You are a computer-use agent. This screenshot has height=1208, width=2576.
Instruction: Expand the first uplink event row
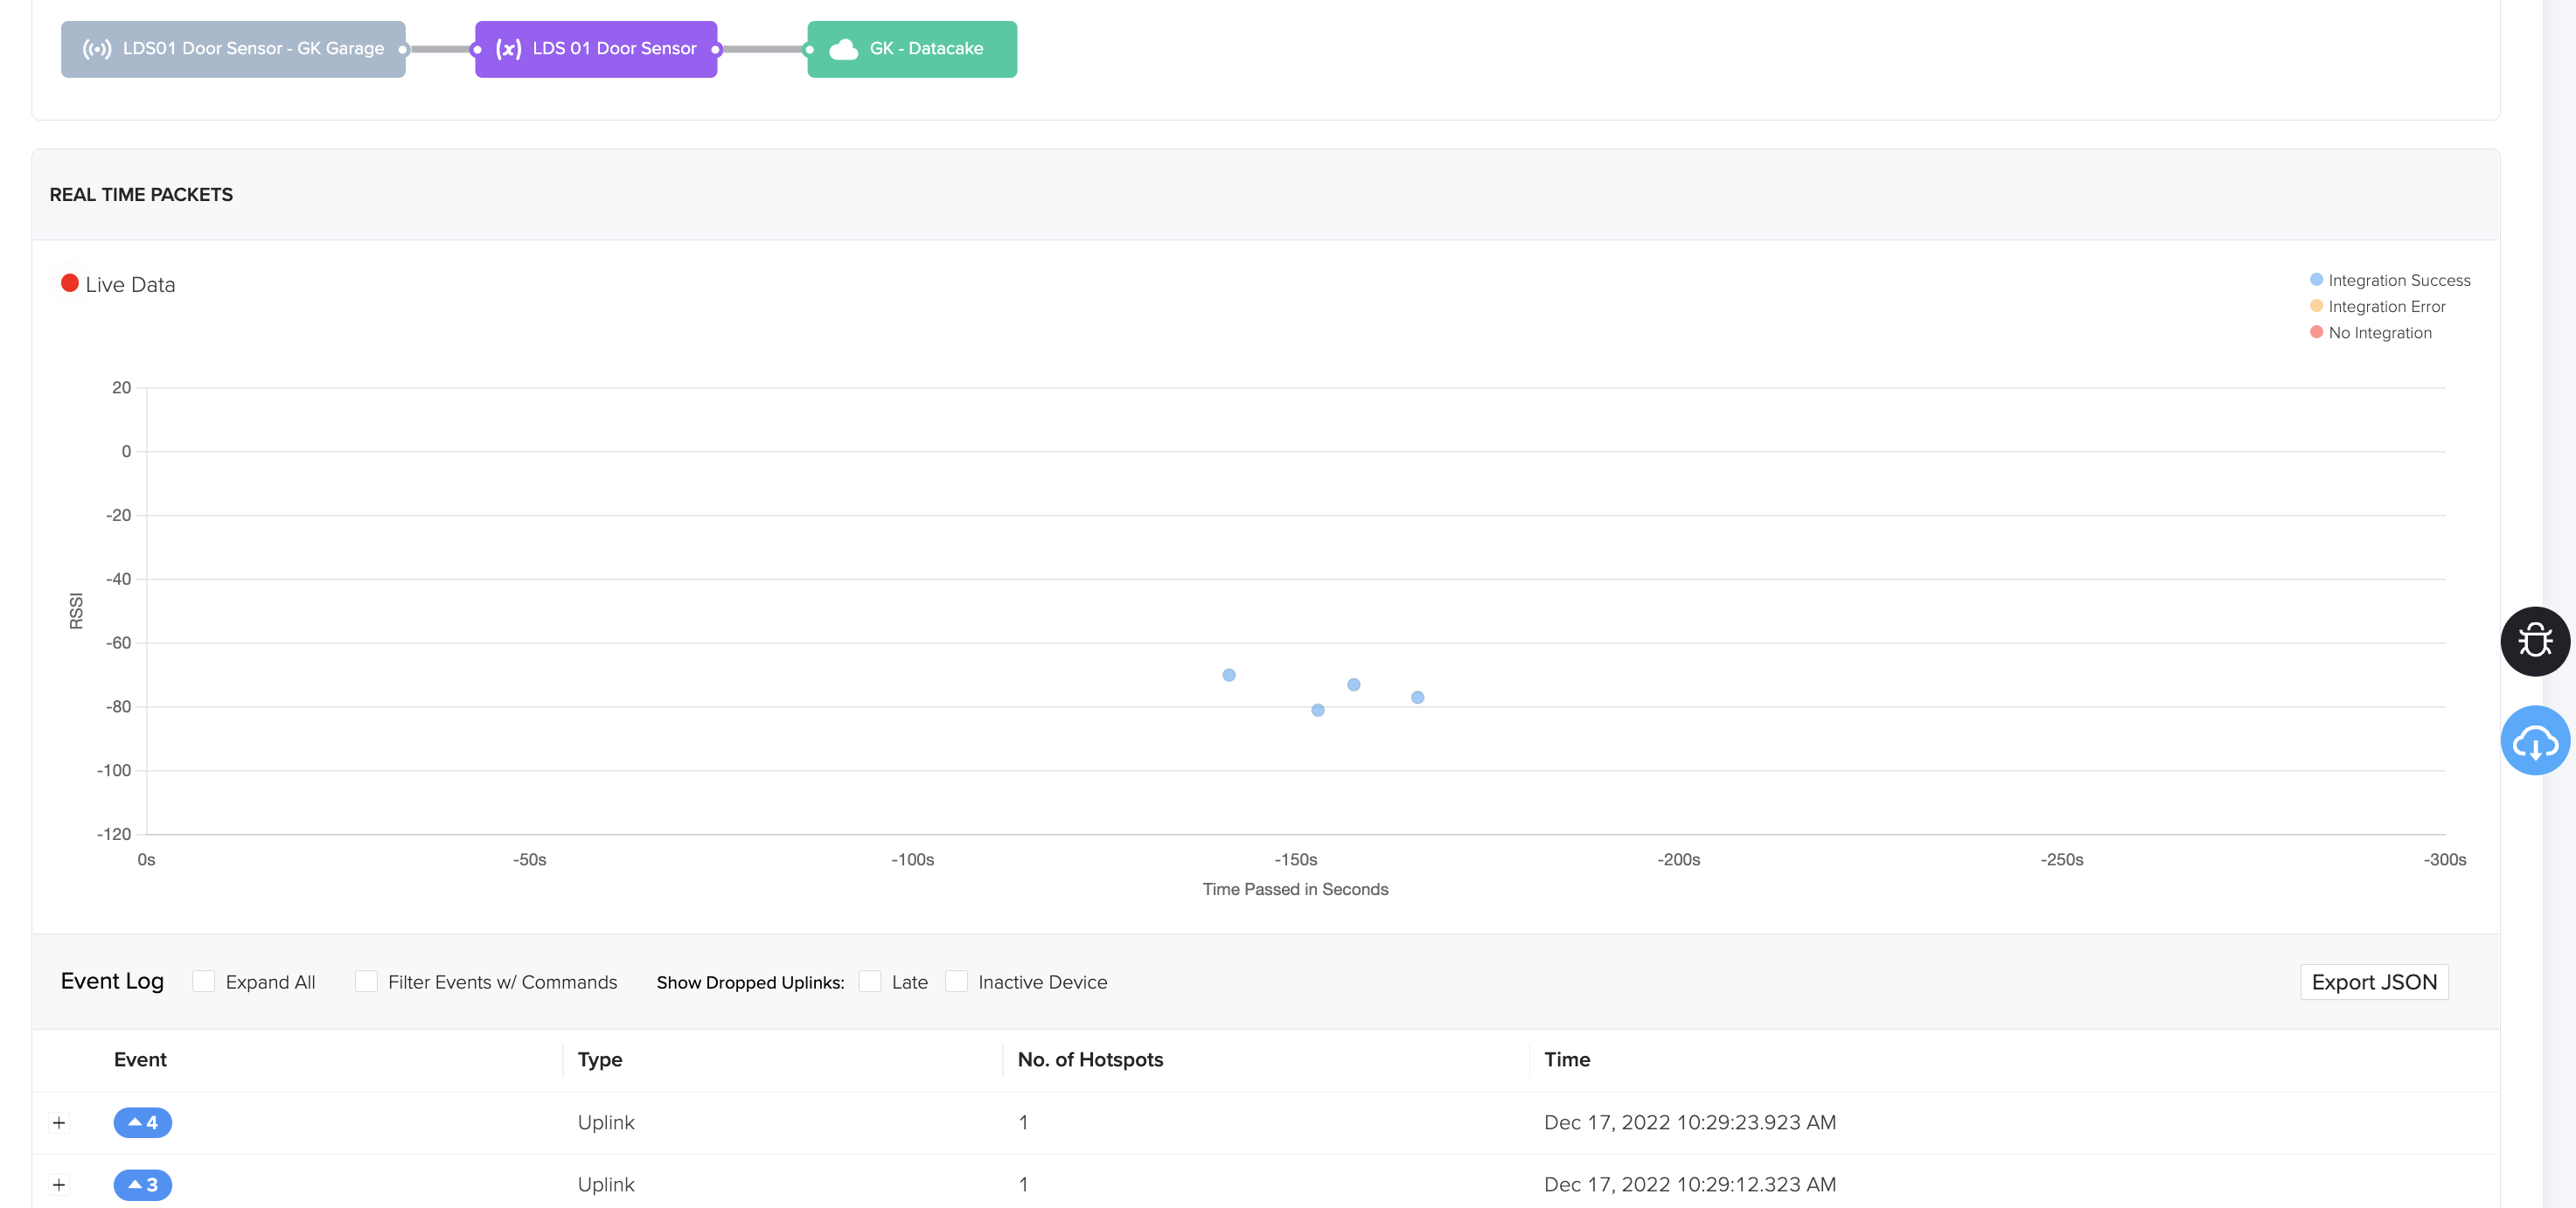[59, 1122]
